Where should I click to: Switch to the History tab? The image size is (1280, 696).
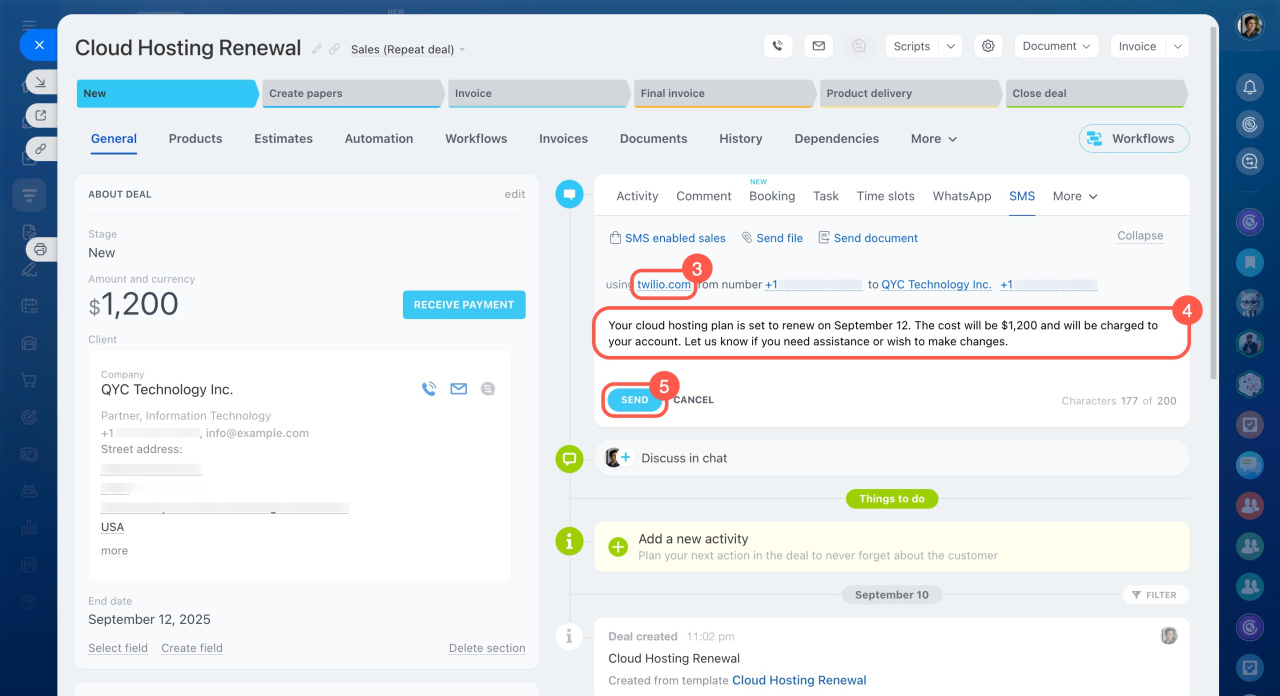pos(741,139)
